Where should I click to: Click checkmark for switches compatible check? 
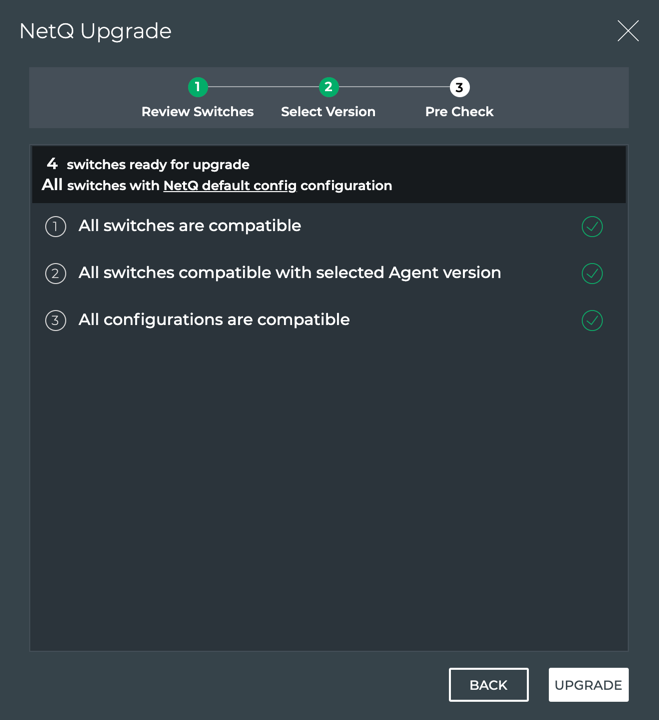pyautogui.click(x=592, y=227)
